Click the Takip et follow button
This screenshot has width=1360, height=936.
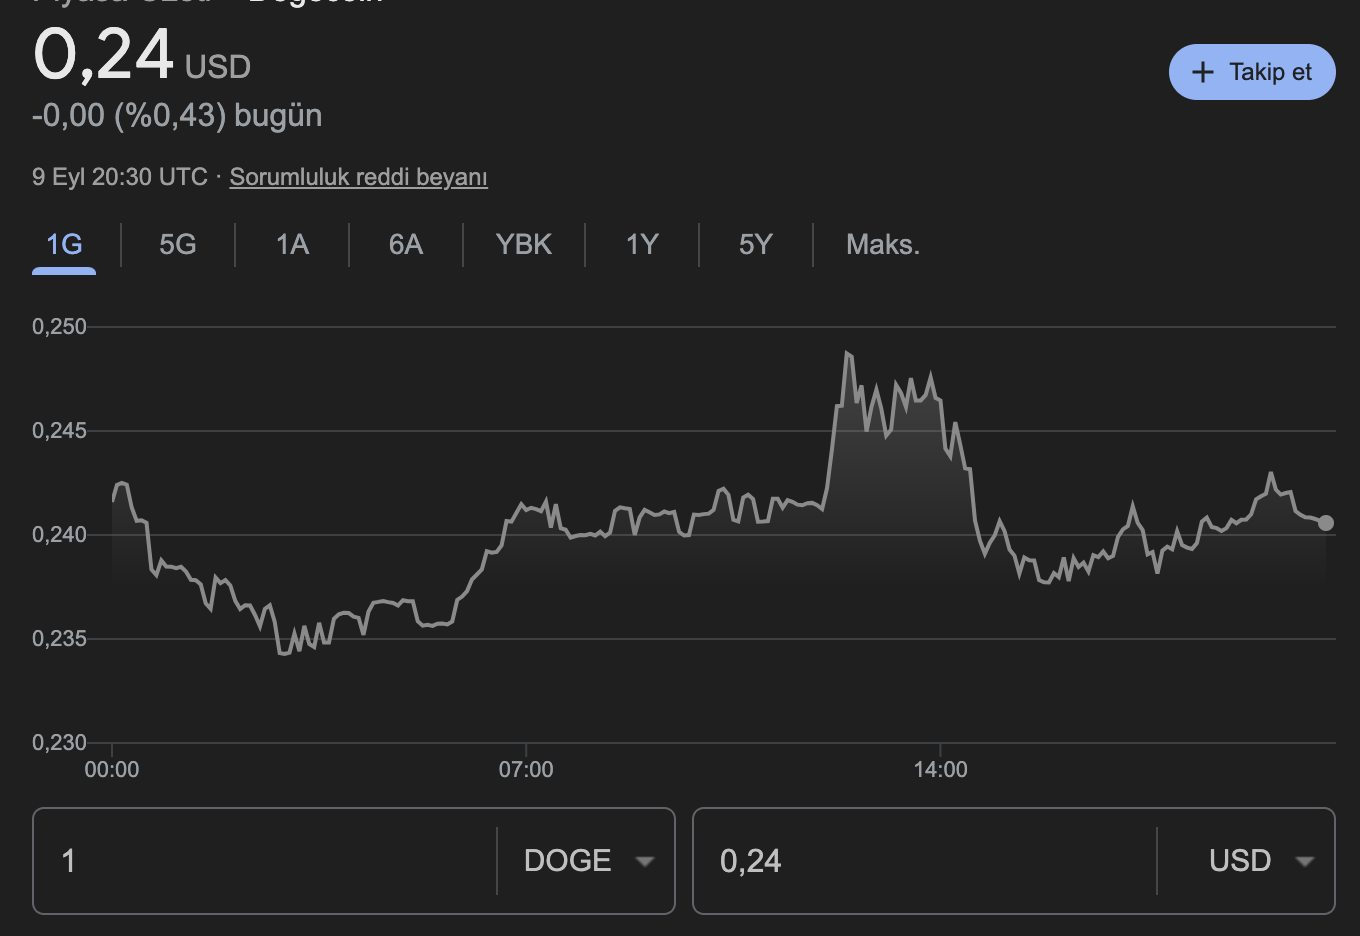point(1252,72)
